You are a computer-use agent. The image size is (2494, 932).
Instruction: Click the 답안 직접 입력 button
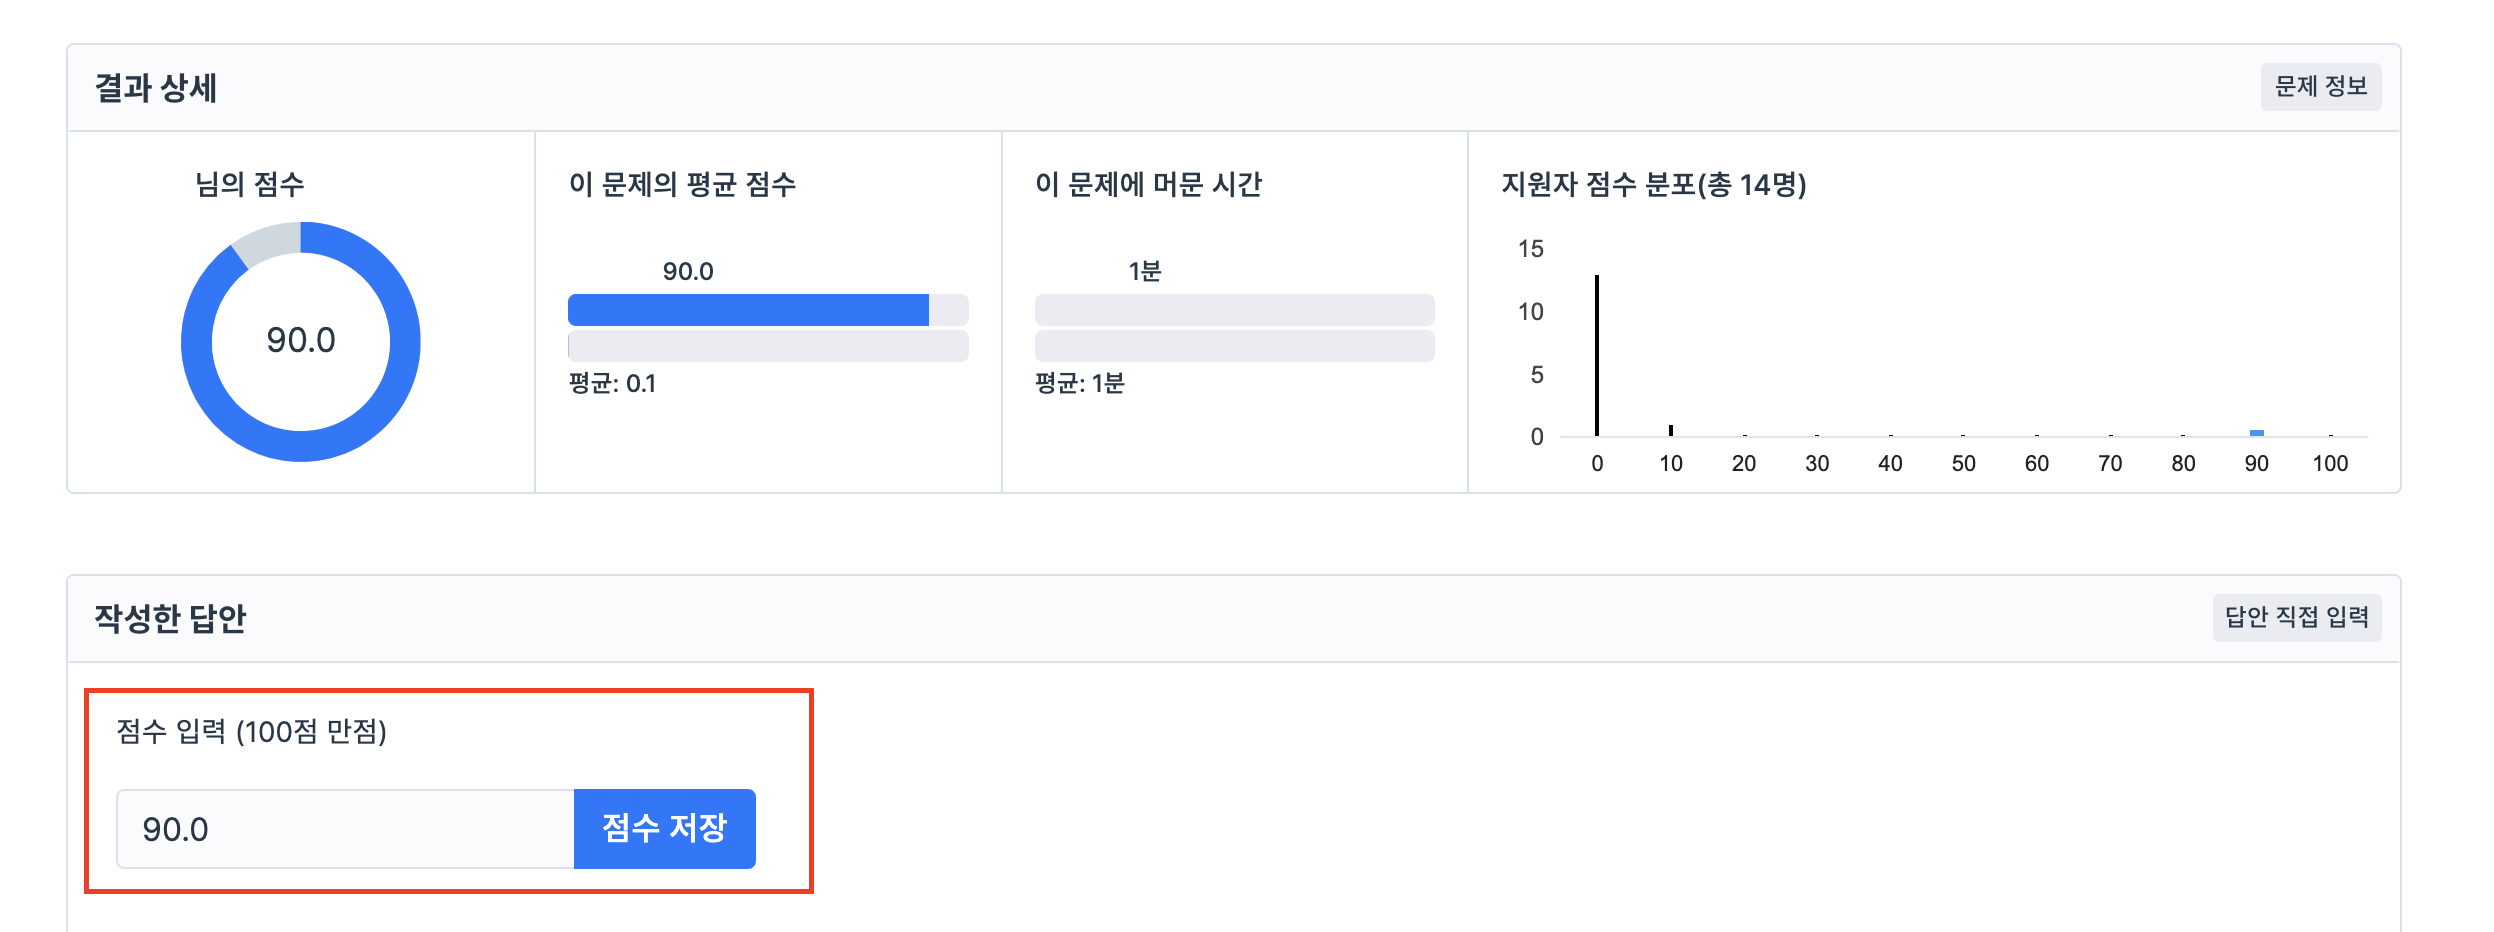2296,617
